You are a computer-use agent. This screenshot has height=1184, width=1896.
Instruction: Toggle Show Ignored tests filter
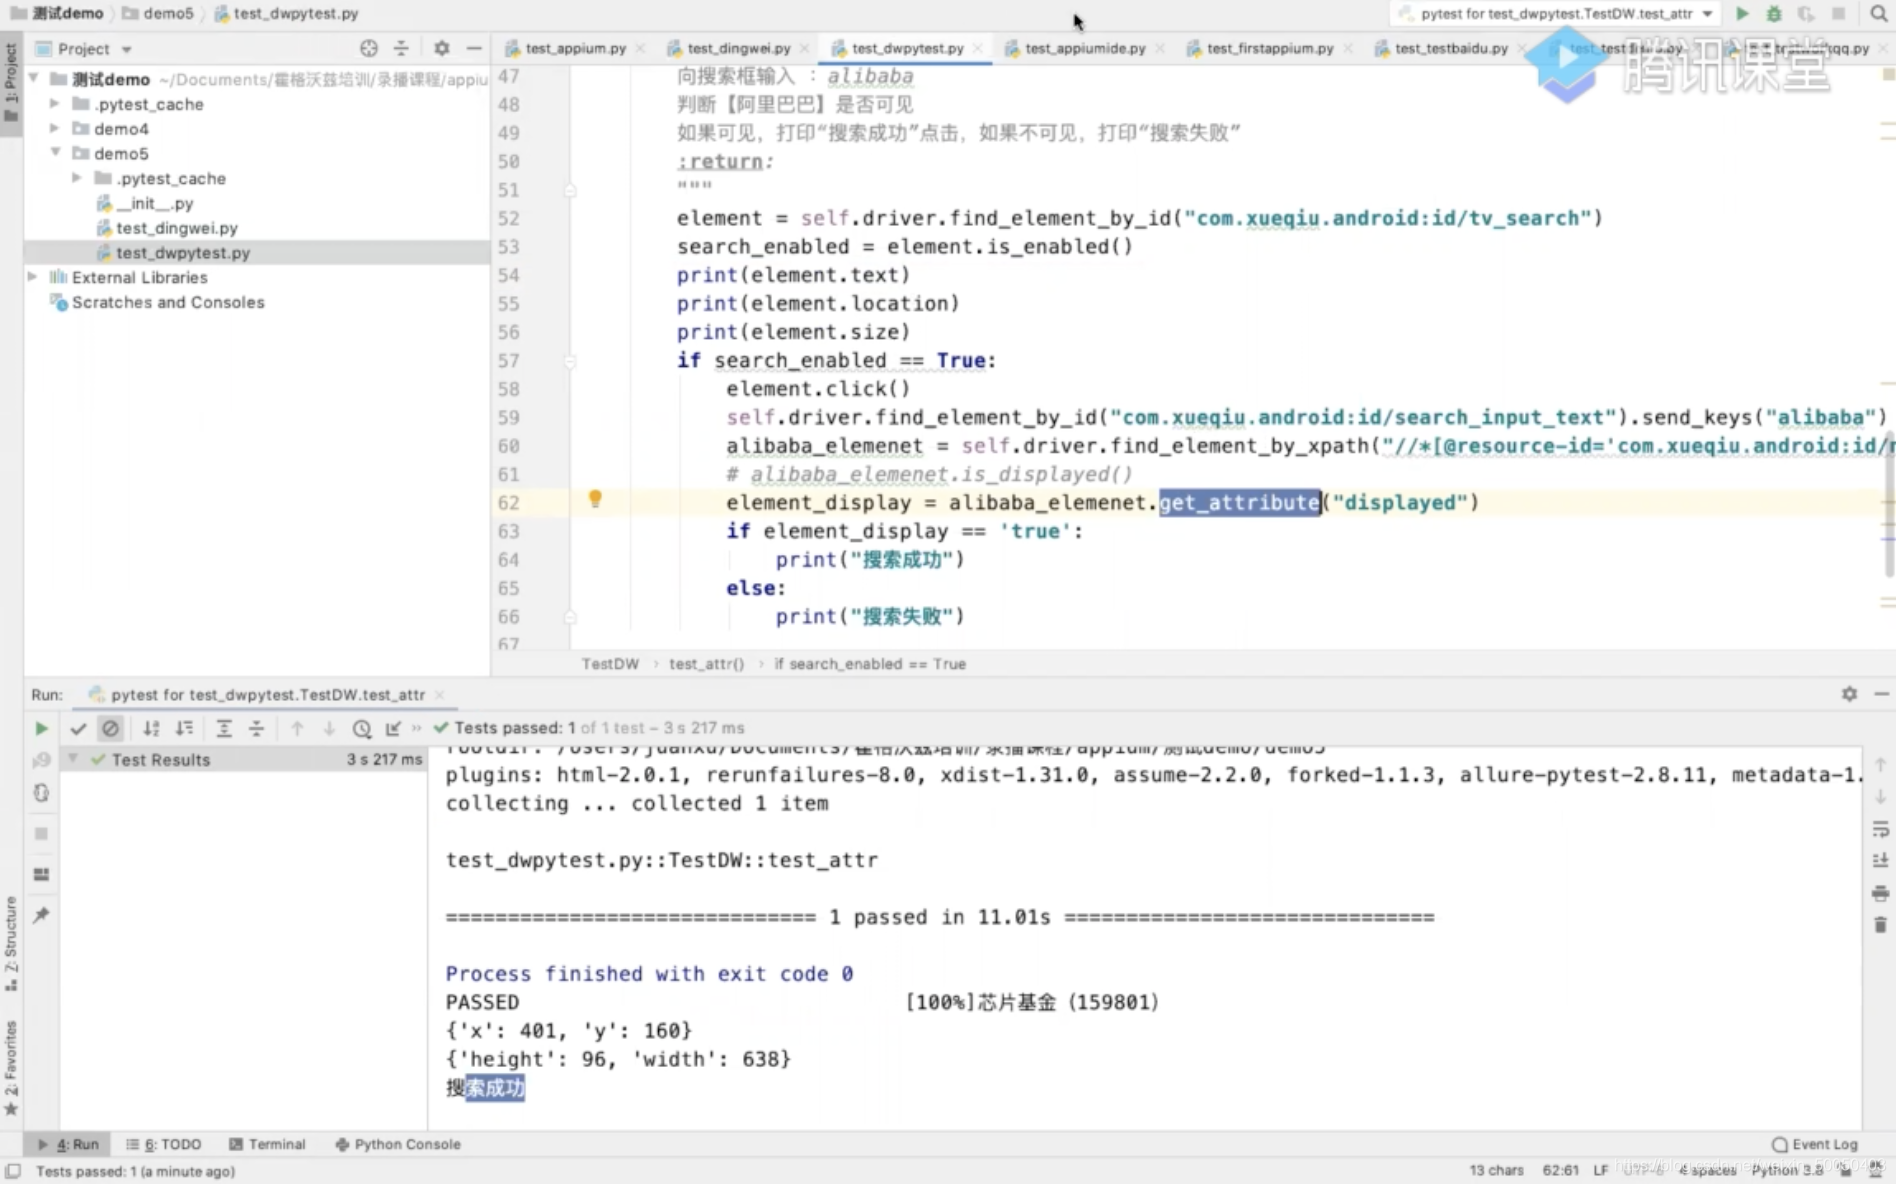[x=111, y=728]
